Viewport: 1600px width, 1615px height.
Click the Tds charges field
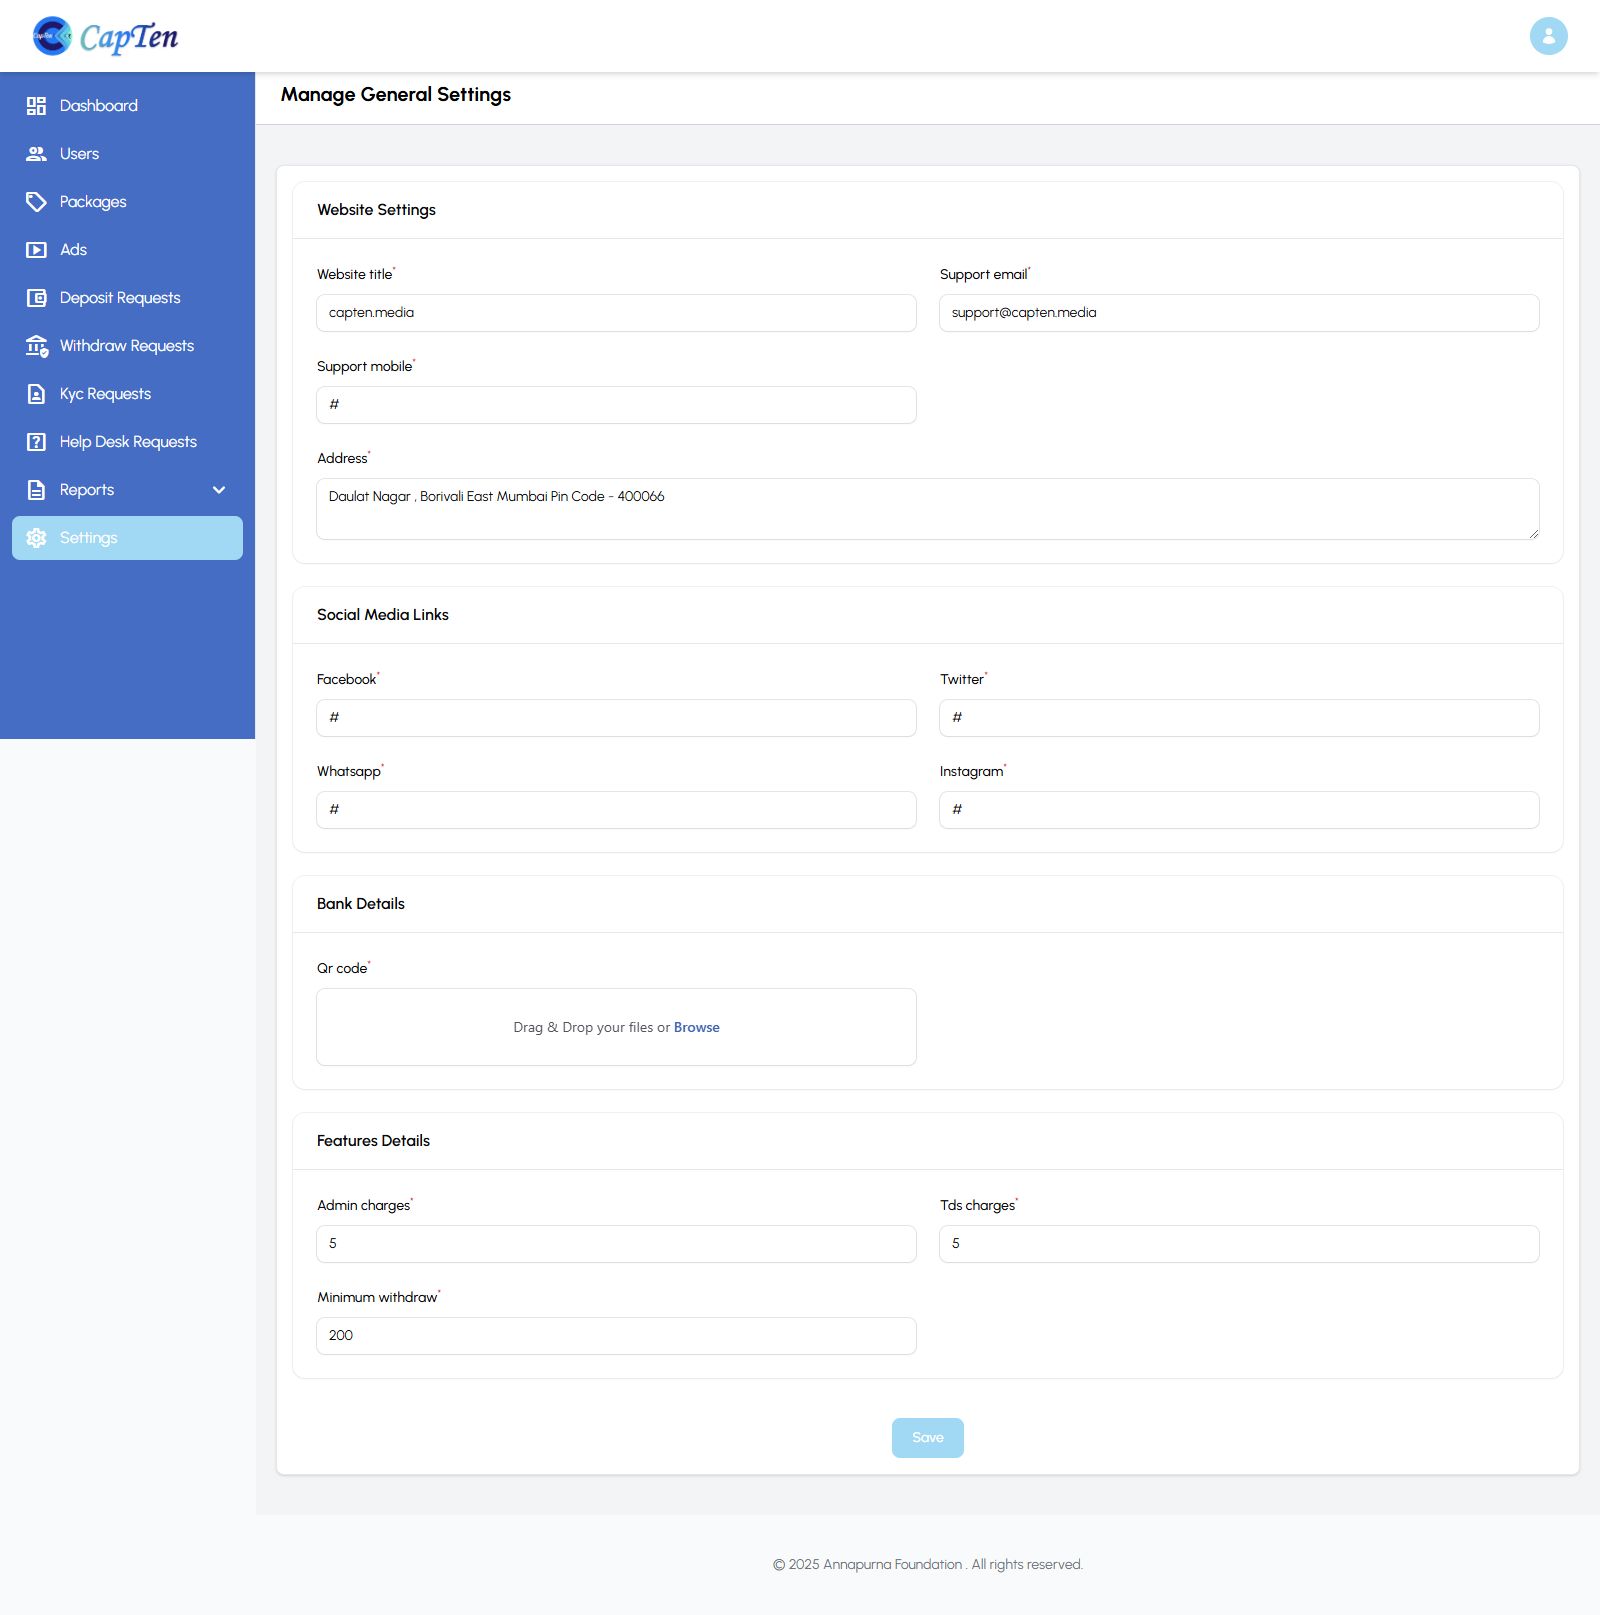click(x=1238, y=1244)
